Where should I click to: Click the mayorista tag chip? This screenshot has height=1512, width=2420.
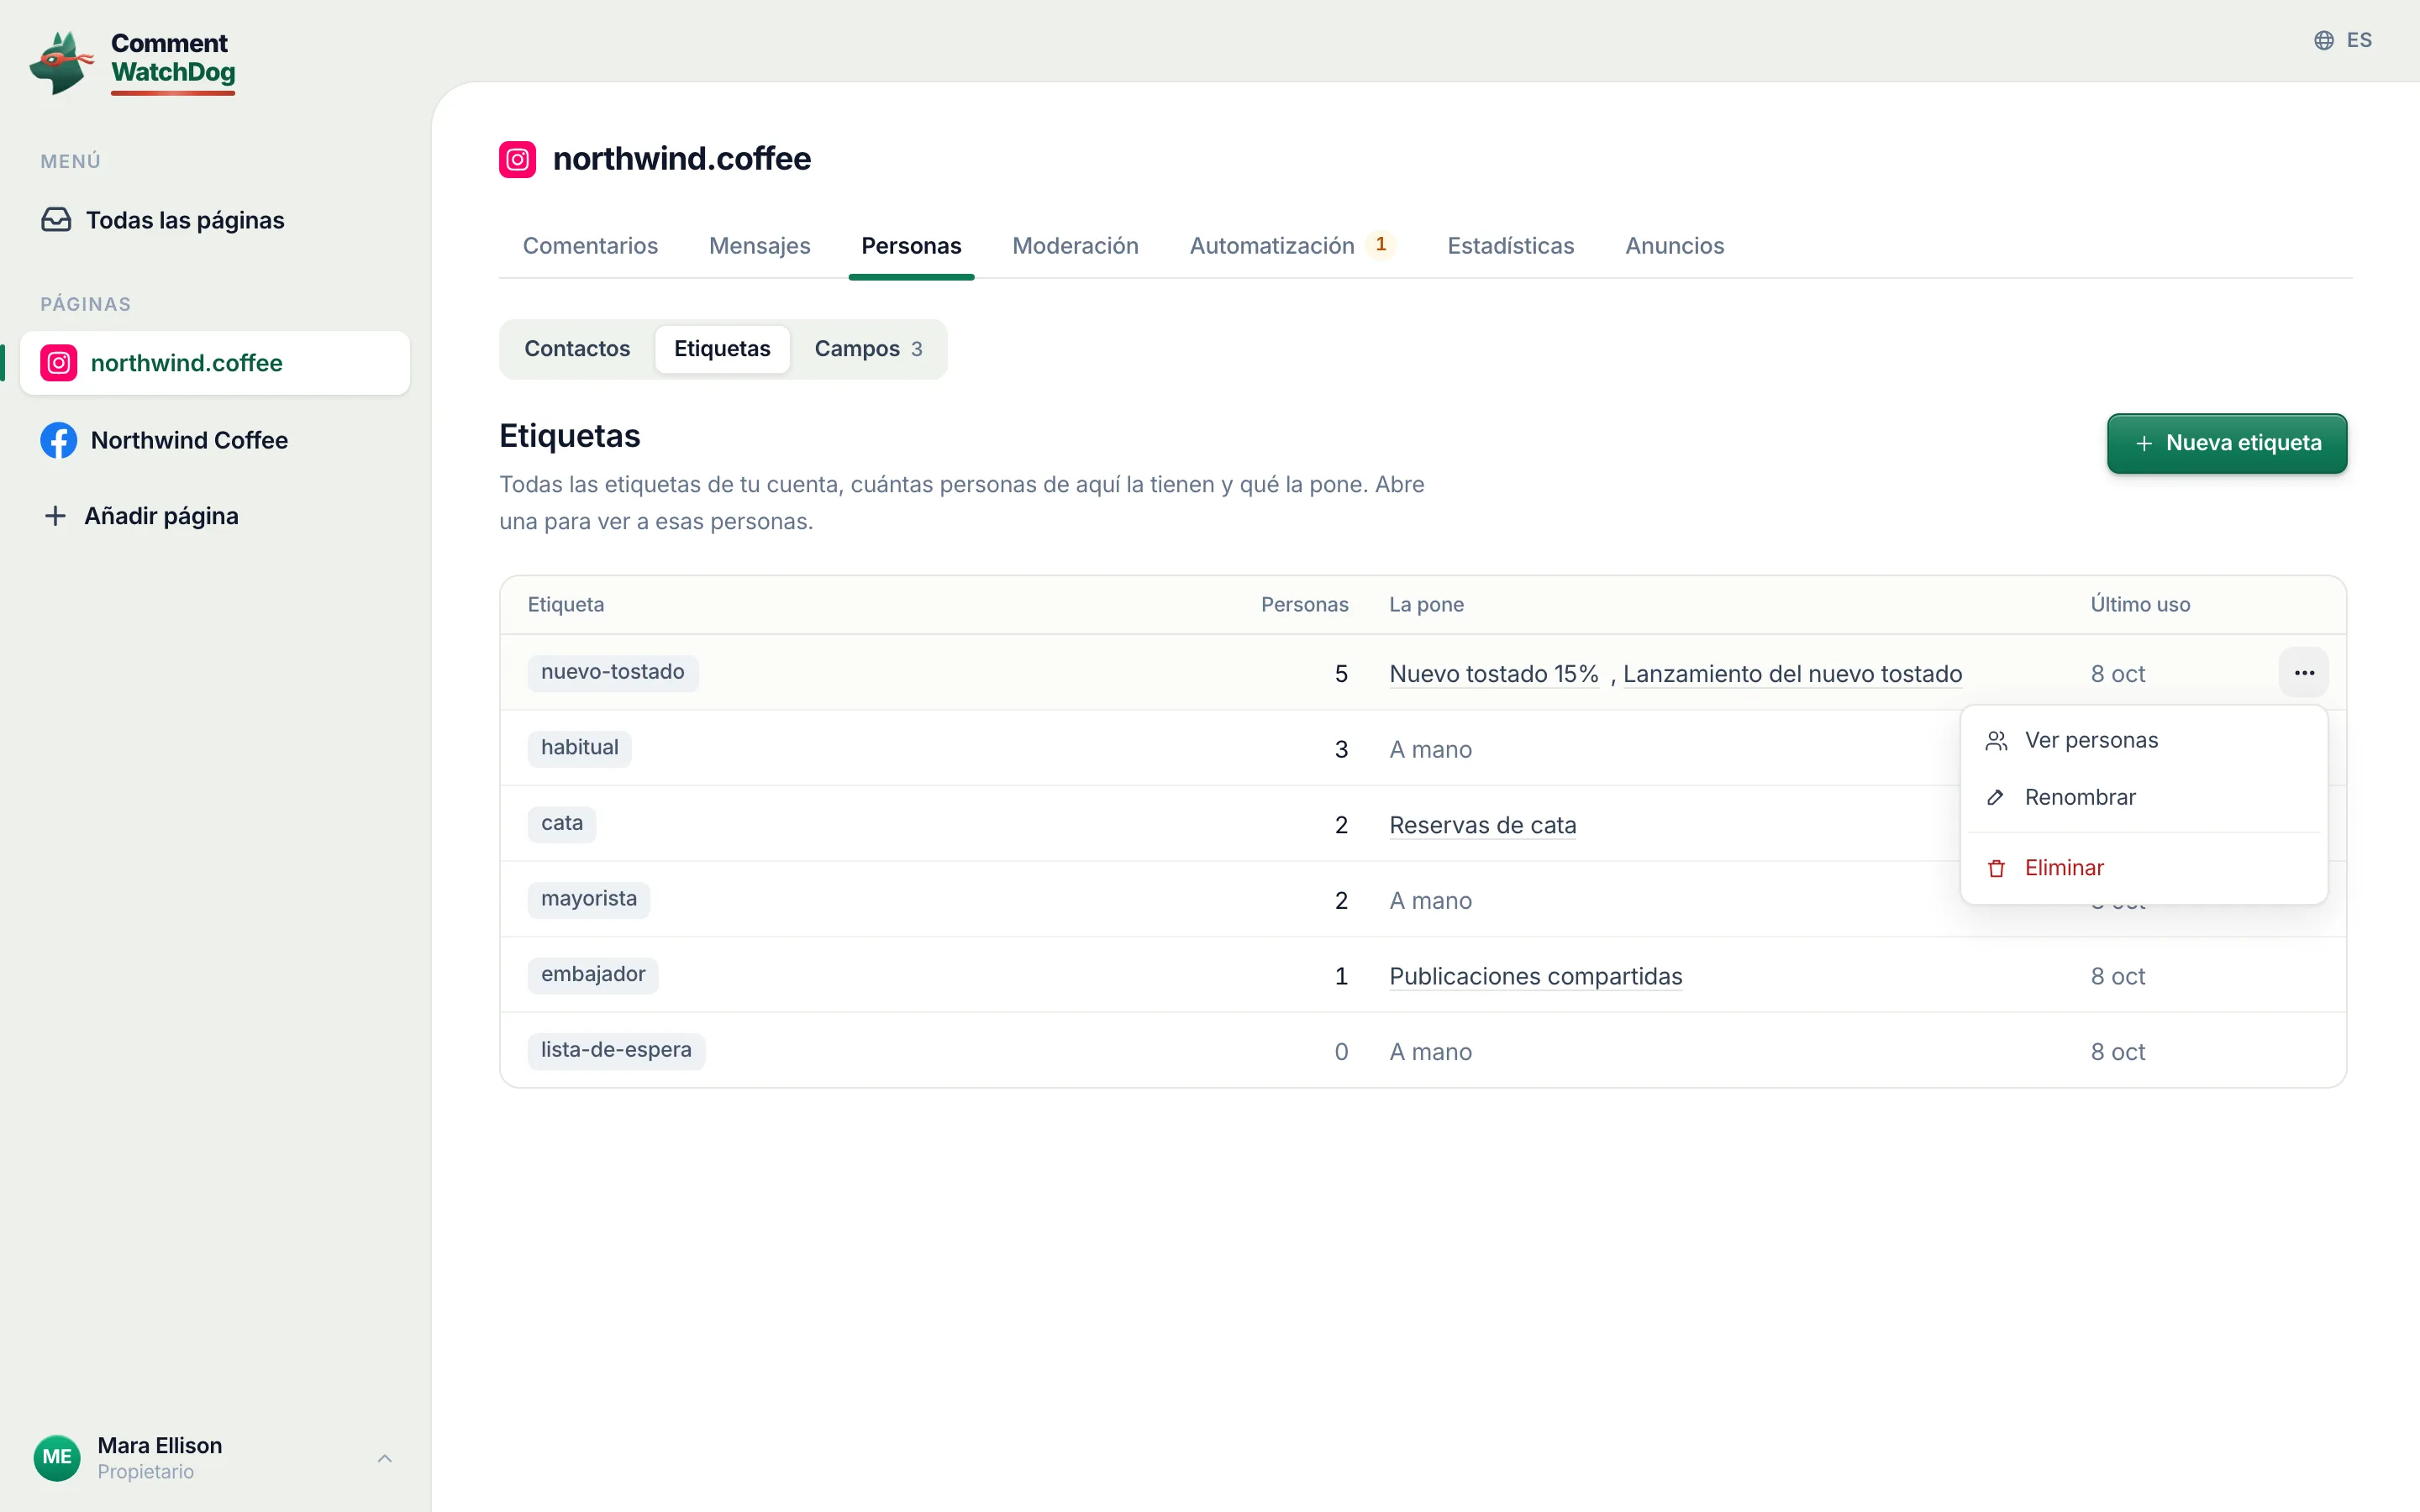(x=588, y=899)
